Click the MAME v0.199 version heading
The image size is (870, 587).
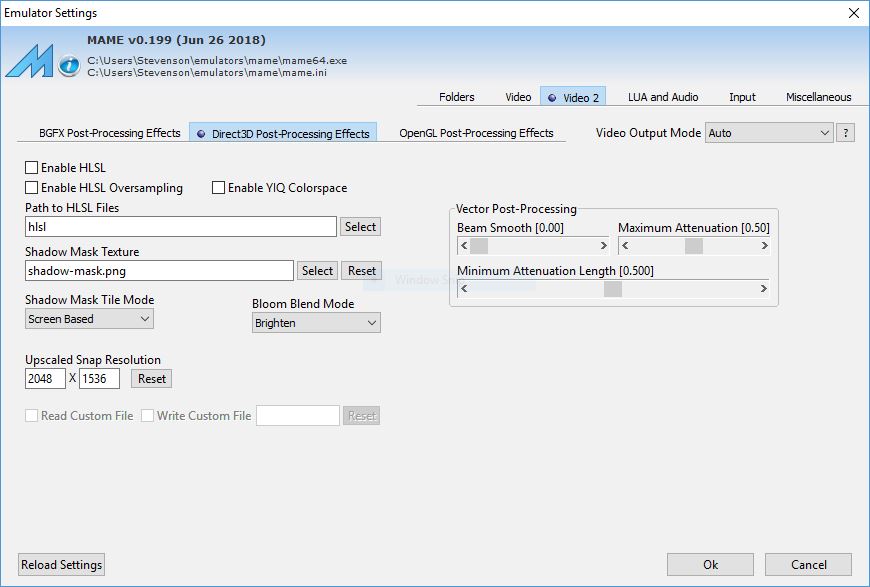(x=176, y=40)
